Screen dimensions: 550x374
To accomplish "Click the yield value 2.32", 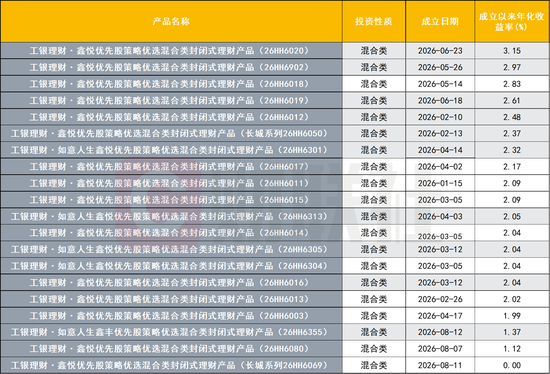I will 512,150.
